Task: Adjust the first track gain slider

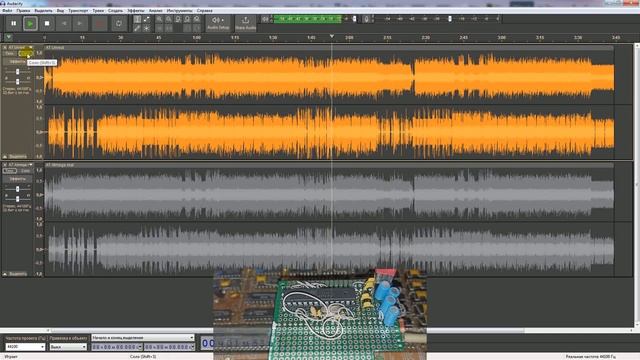Action: (17, 72)
